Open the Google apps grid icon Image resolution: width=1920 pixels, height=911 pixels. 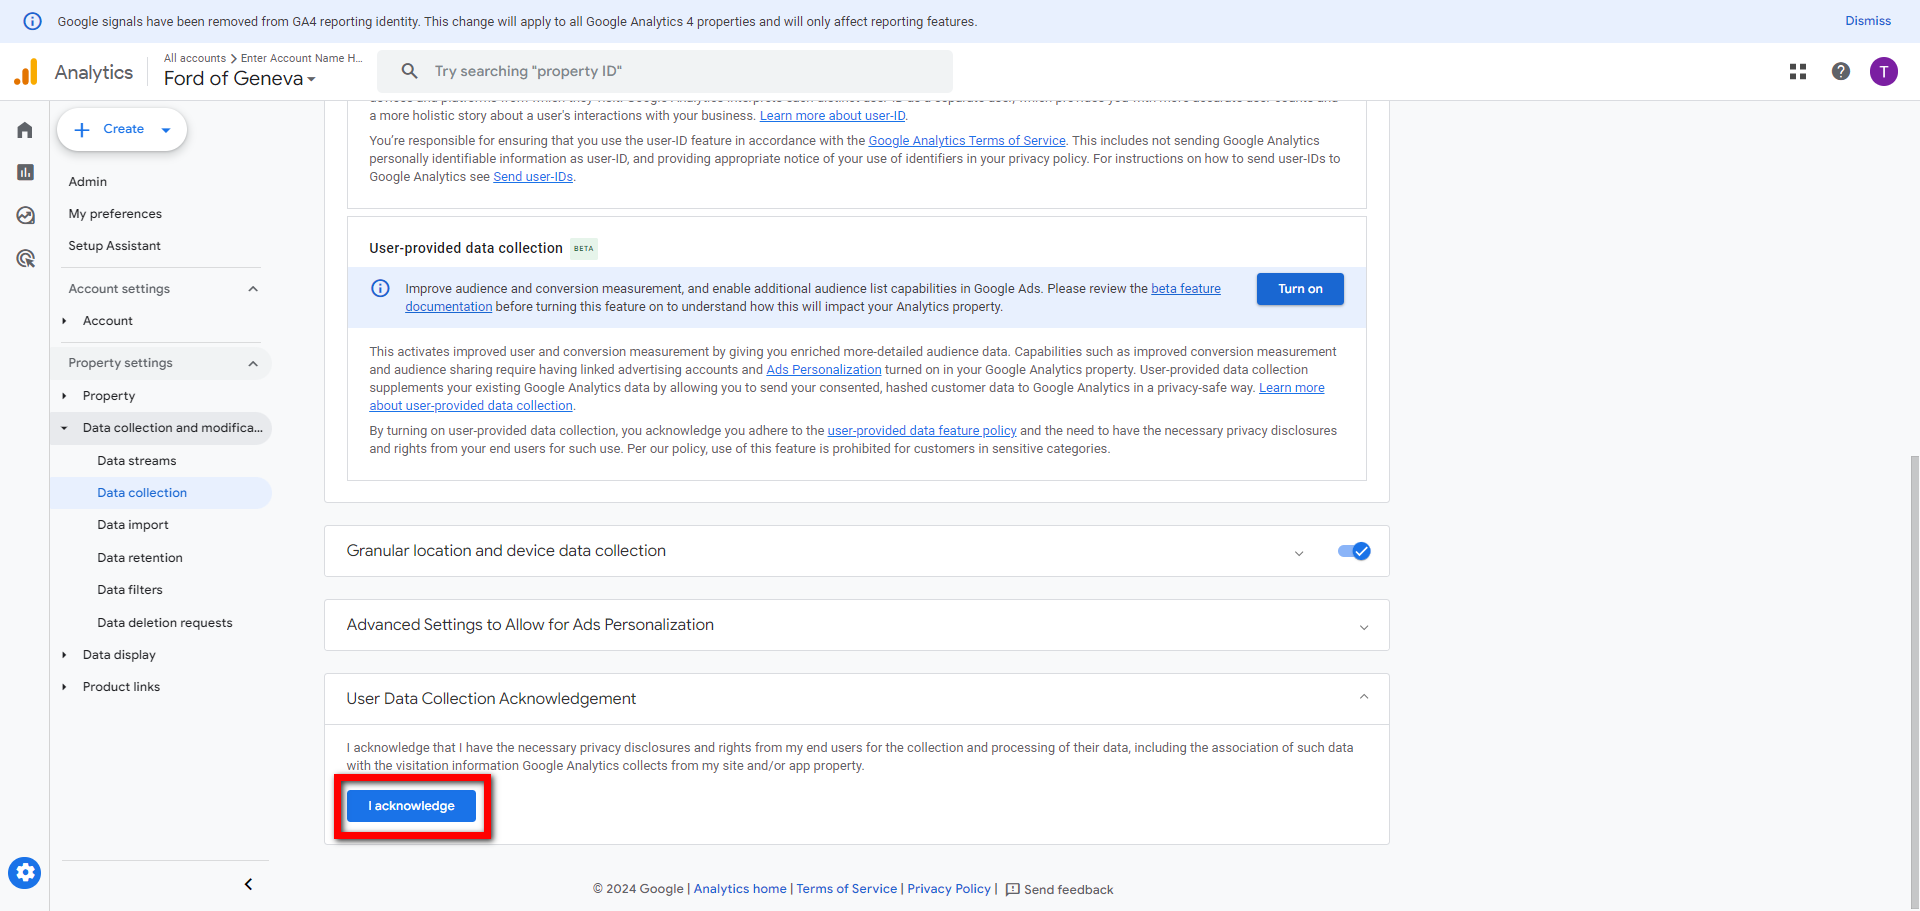1797,71
